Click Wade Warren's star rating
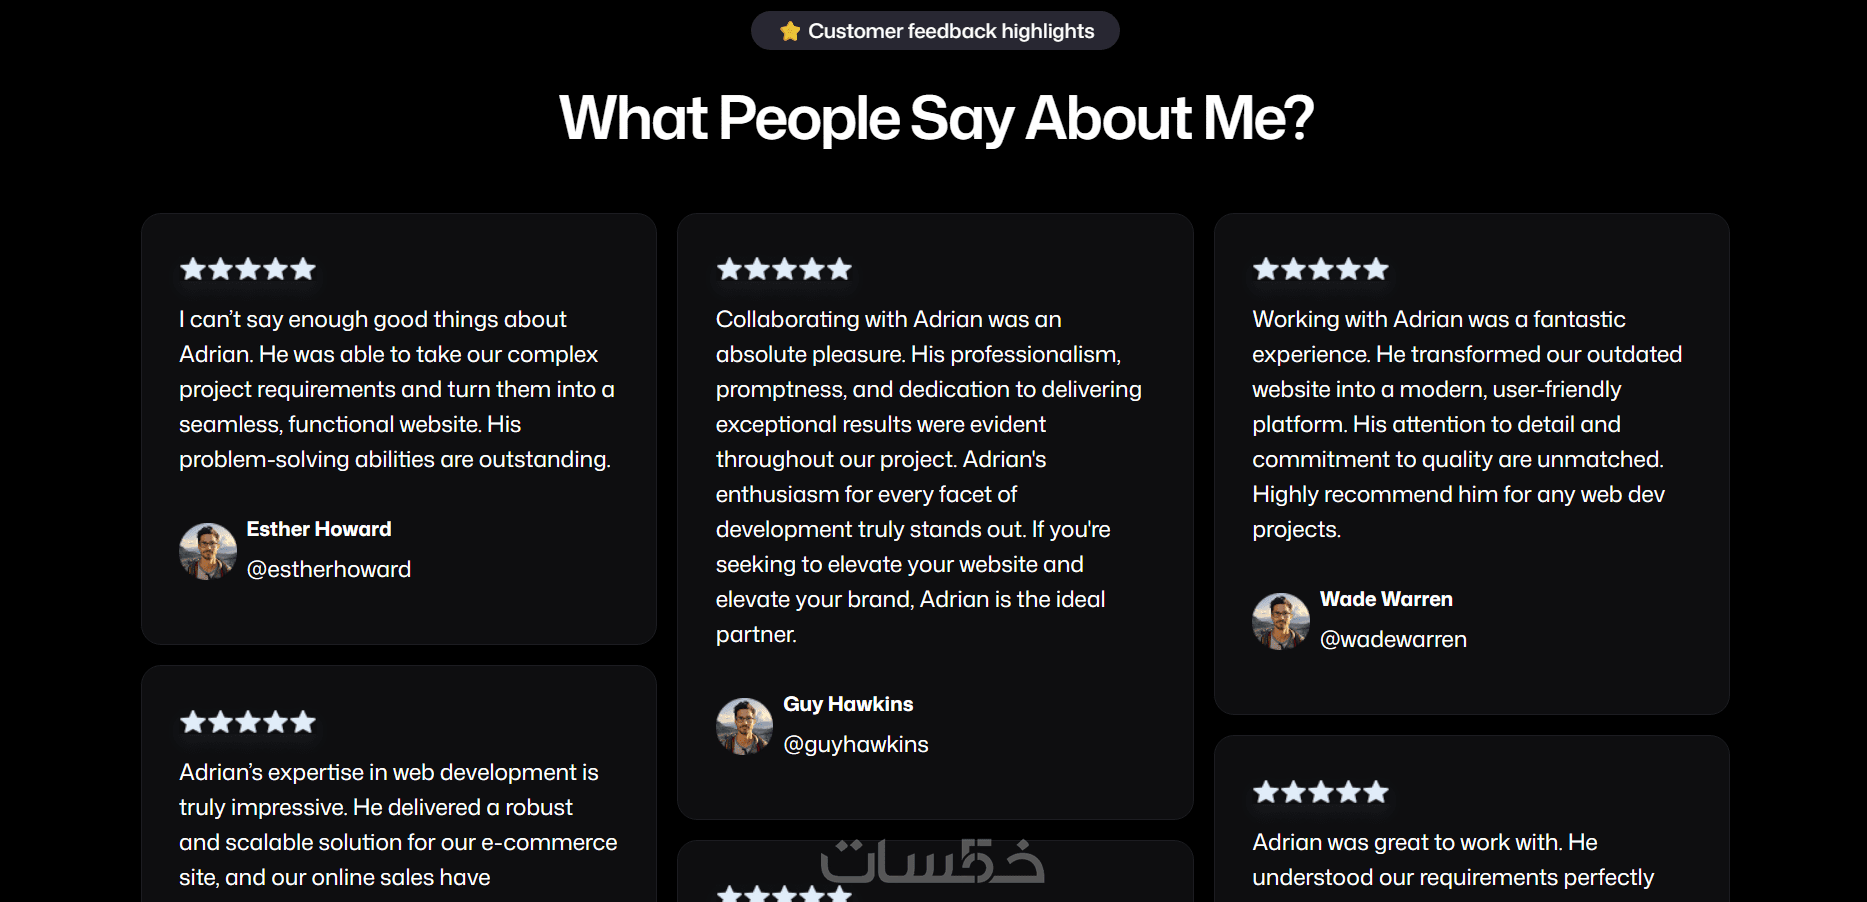The width and height of the screenshot is (1867, 902). click(1321, 269)
